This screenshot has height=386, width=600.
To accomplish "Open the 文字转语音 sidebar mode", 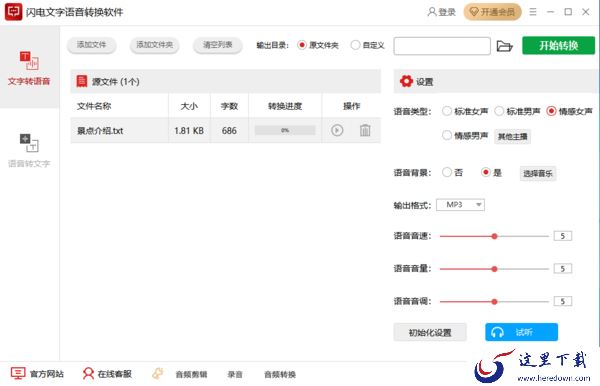I will tap(29, 68).
